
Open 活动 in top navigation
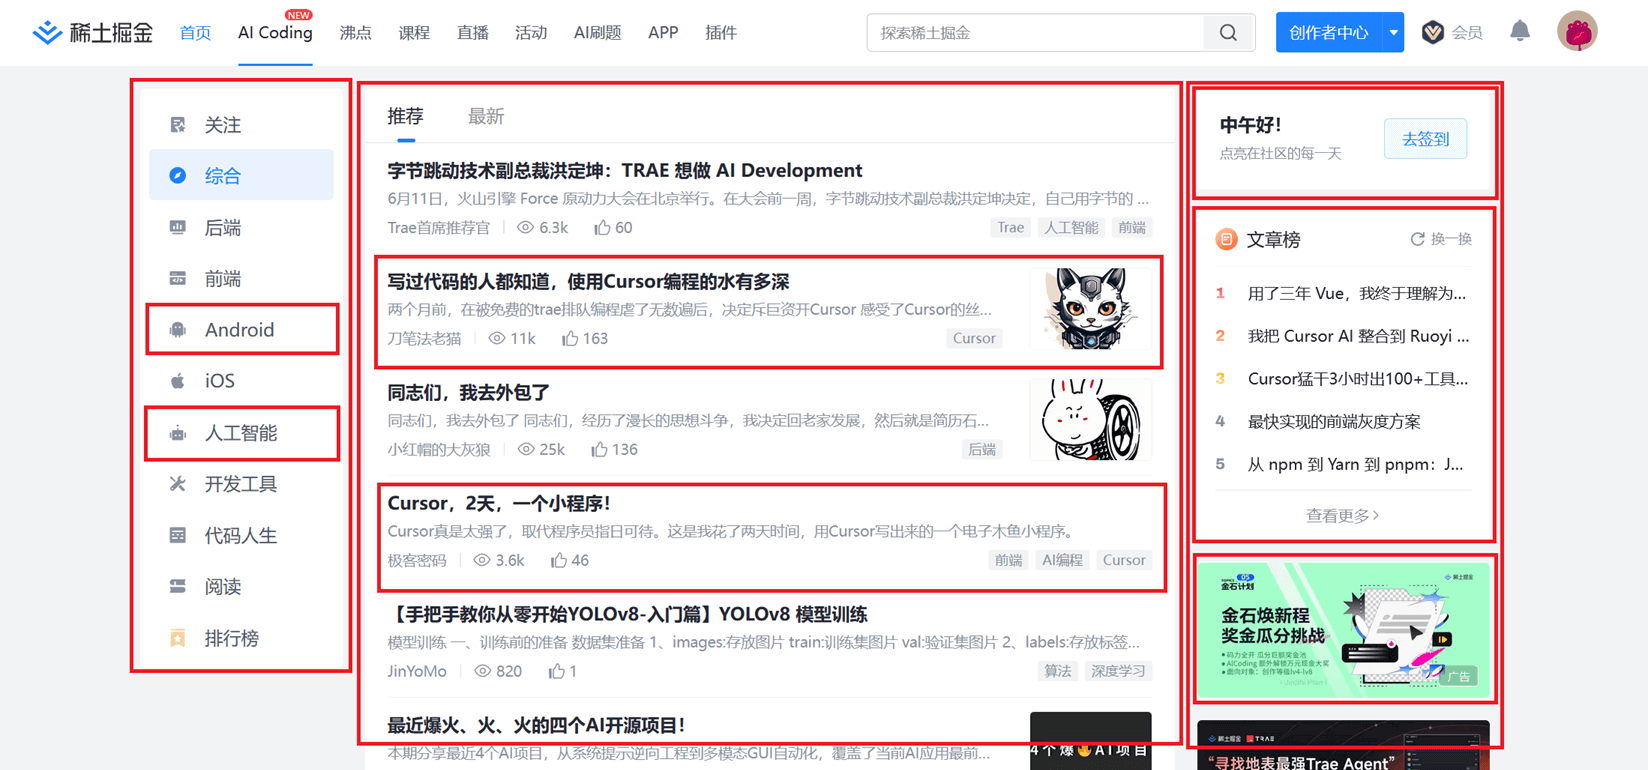point(531,33)
